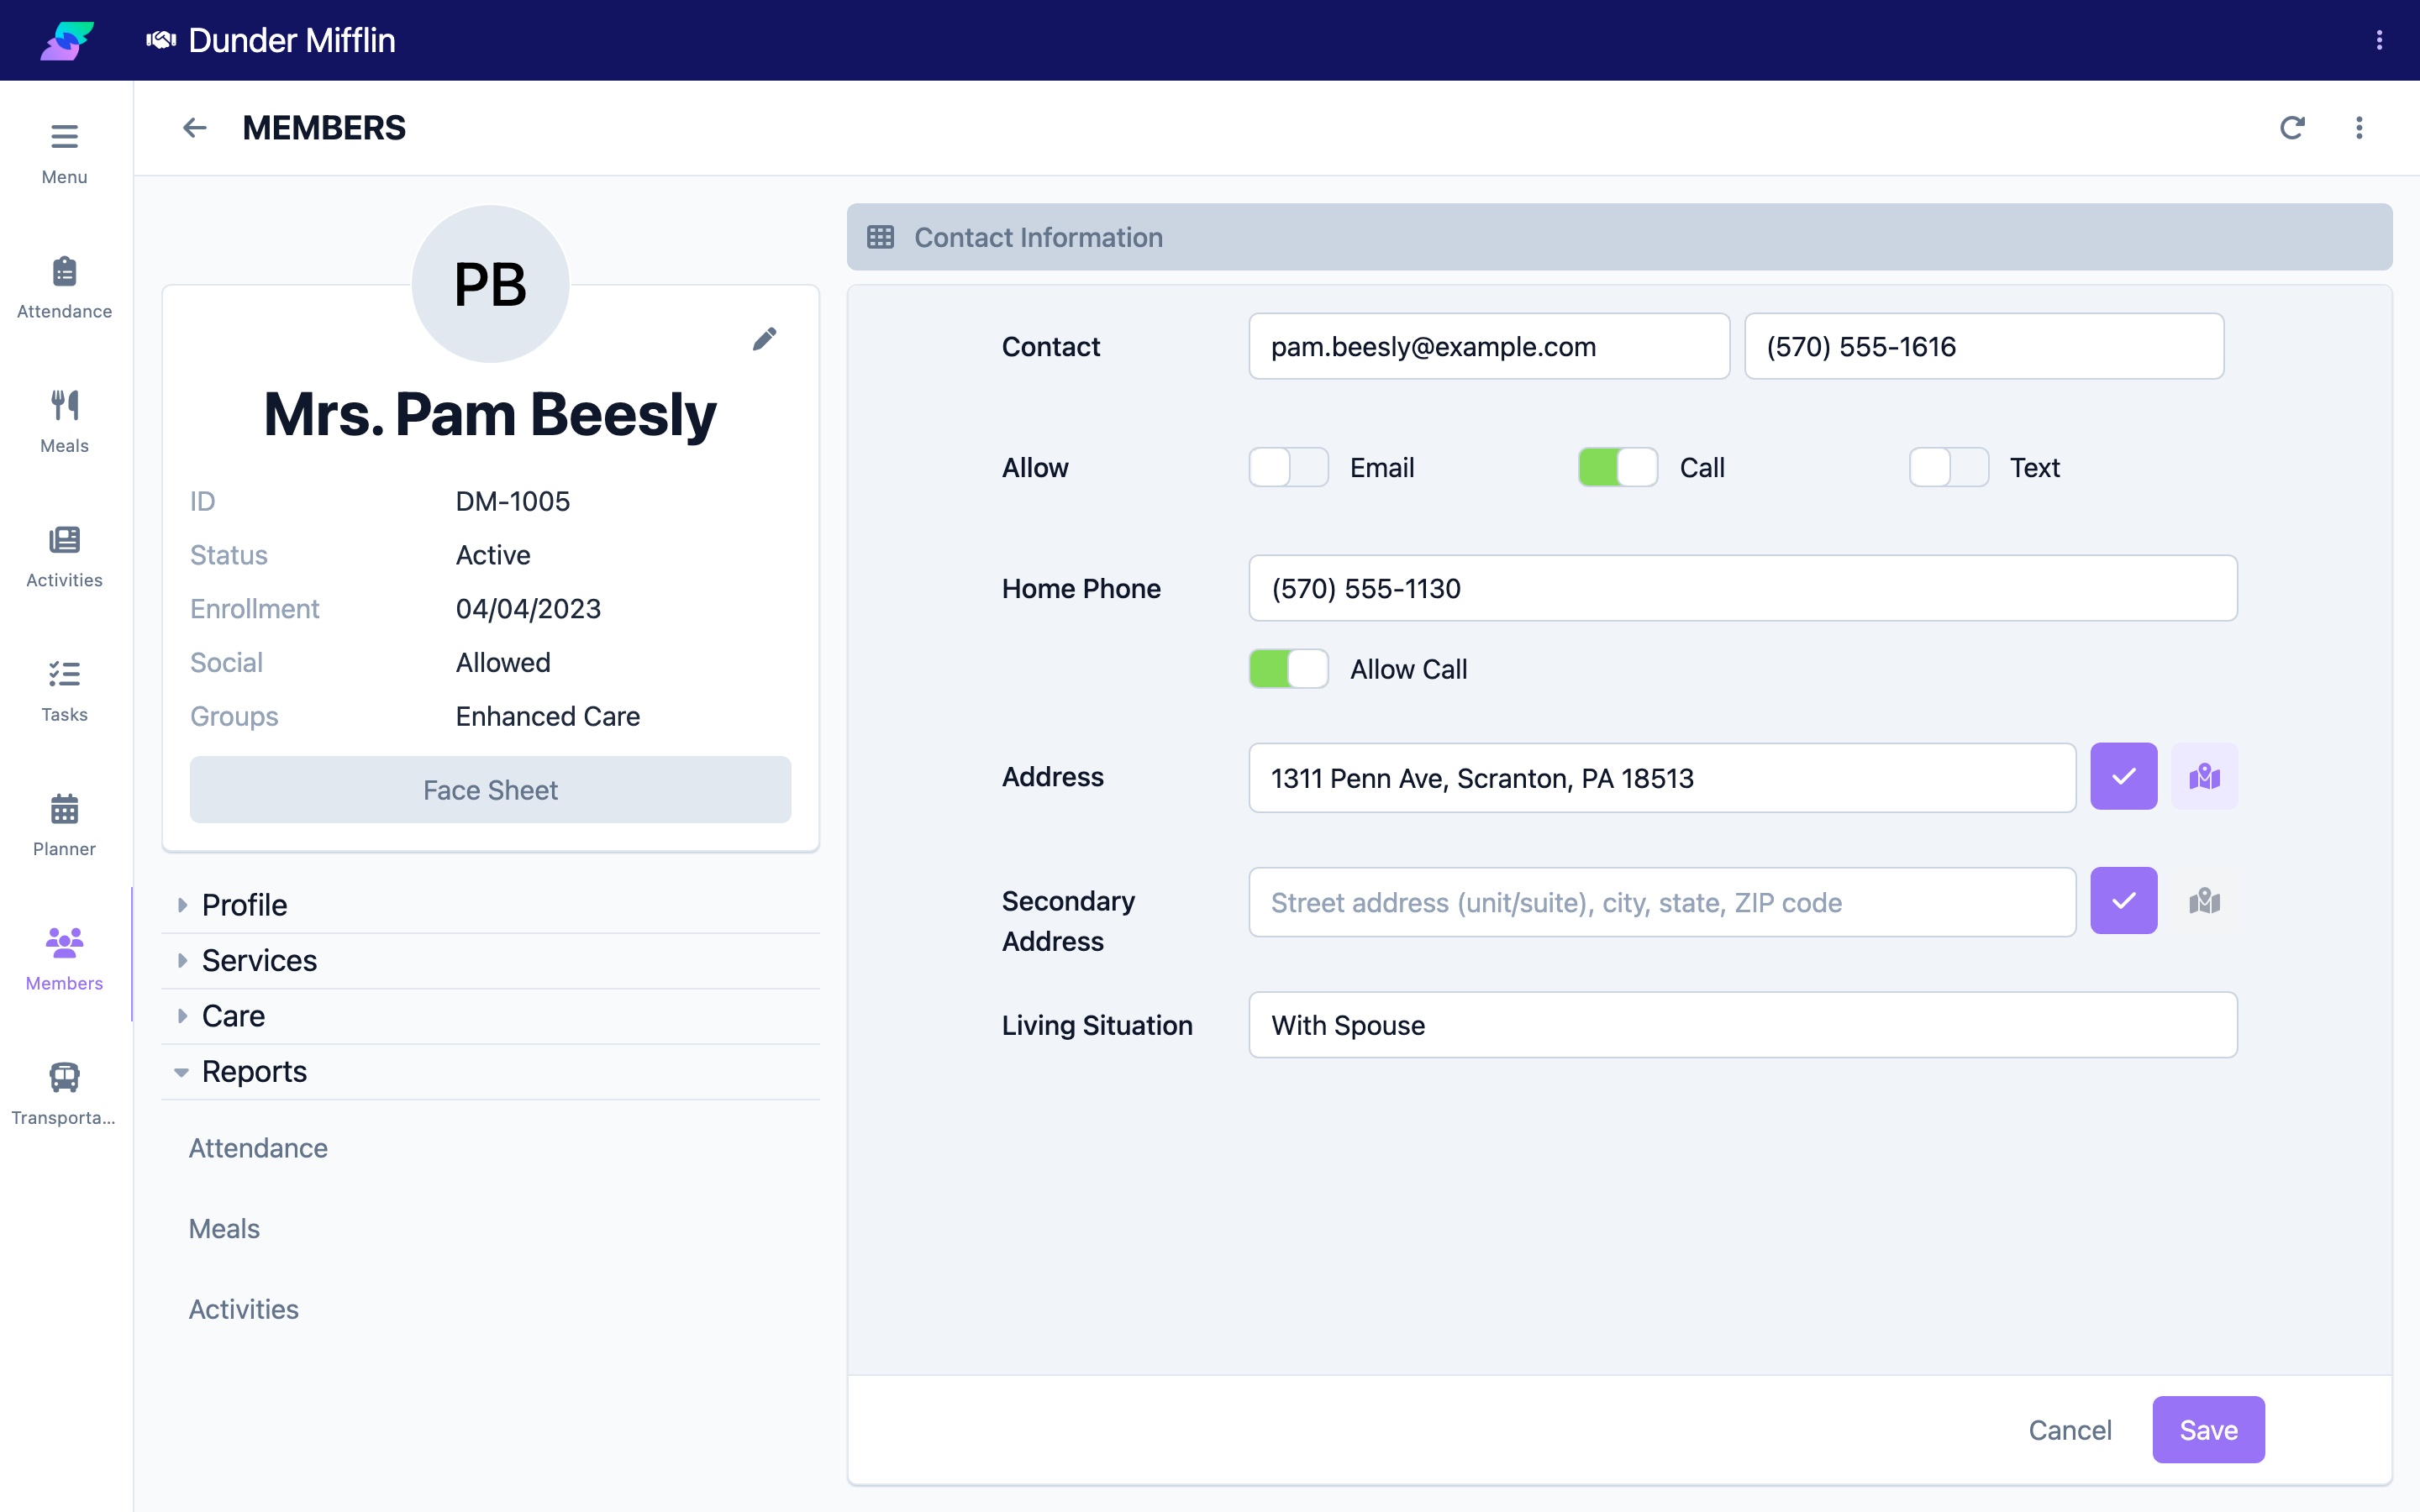2420x1512 pixels.
Task: Click the Face Sheet button
Action: (490, 790)
